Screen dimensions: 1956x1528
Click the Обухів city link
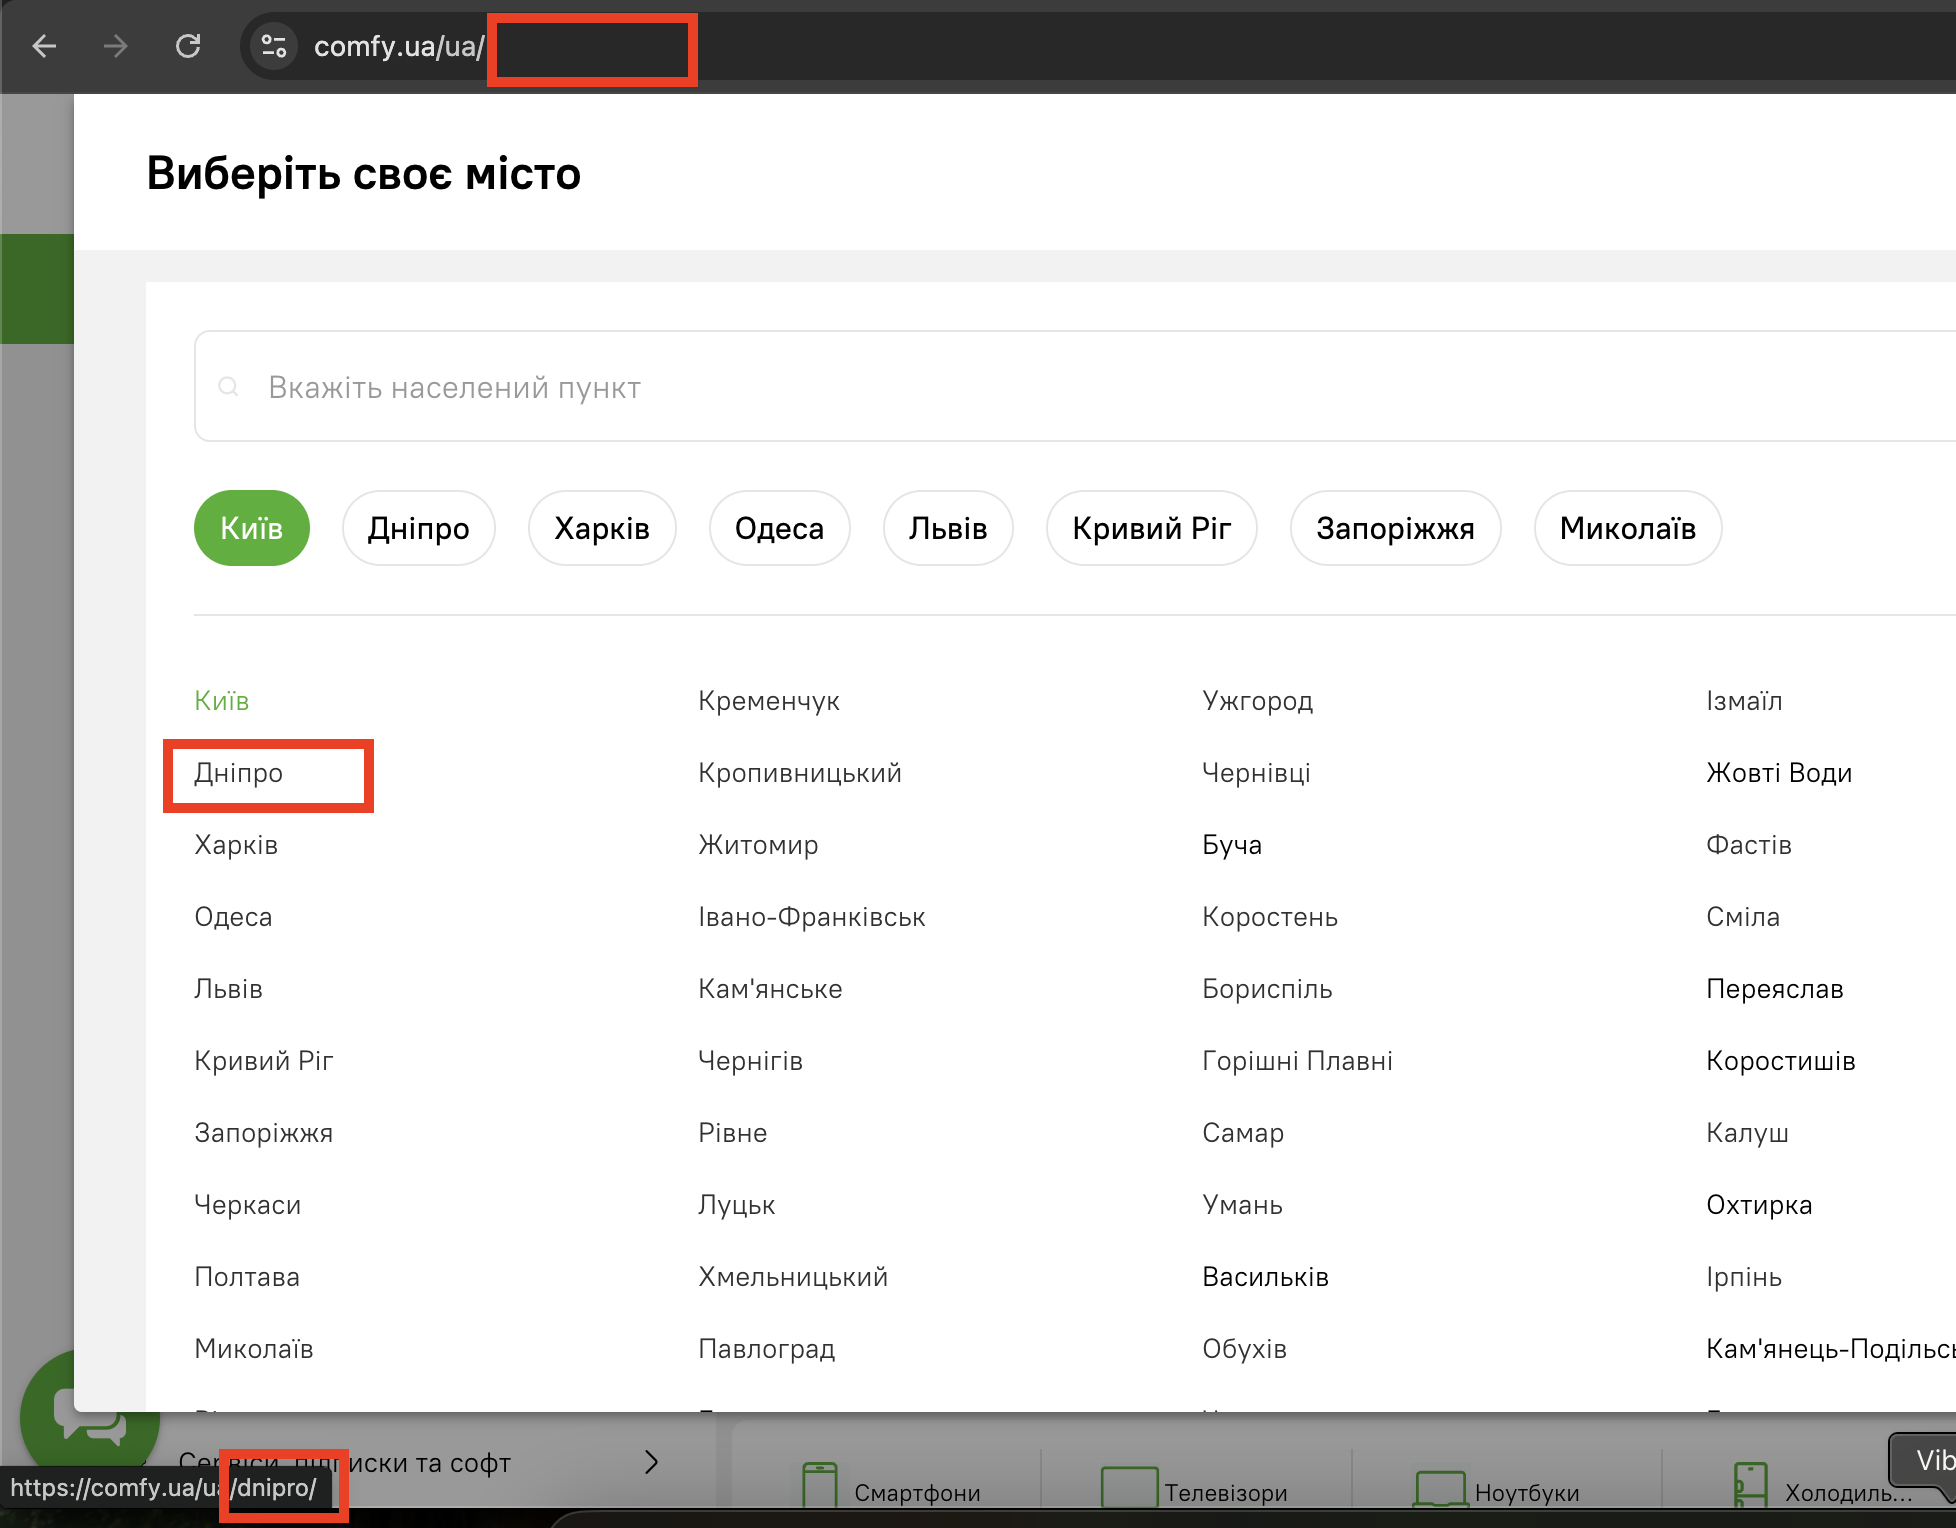click(x=1245, y=1349)
